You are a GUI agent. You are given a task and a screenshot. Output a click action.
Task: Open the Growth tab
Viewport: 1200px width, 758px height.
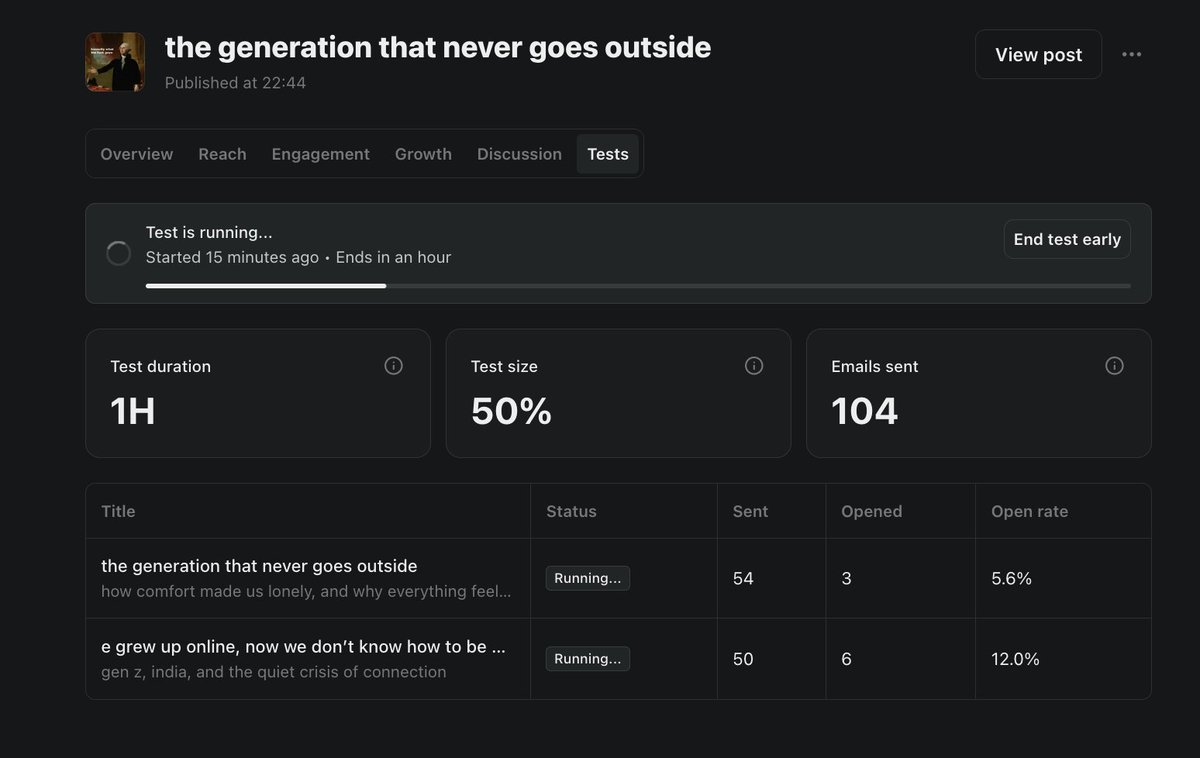pyautogui.click(x=423, y=154)
